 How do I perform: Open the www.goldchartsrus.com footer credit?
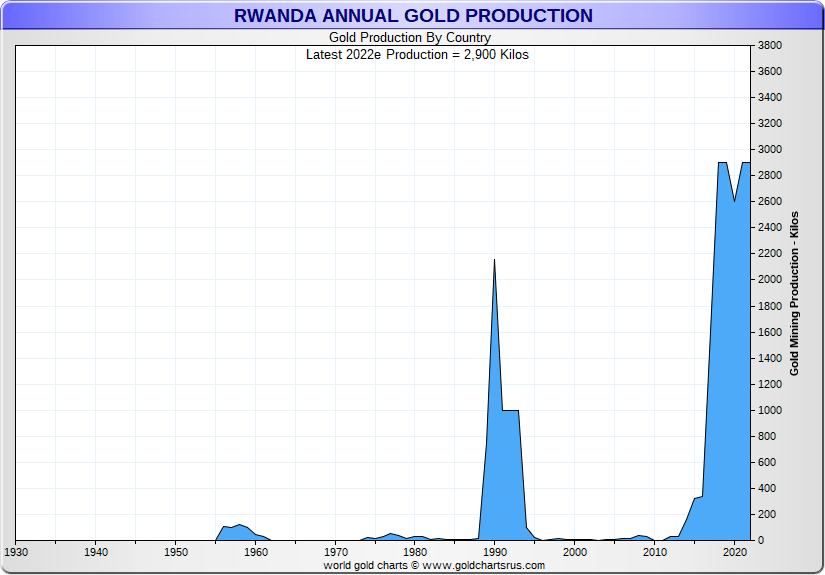click(434, 566)
